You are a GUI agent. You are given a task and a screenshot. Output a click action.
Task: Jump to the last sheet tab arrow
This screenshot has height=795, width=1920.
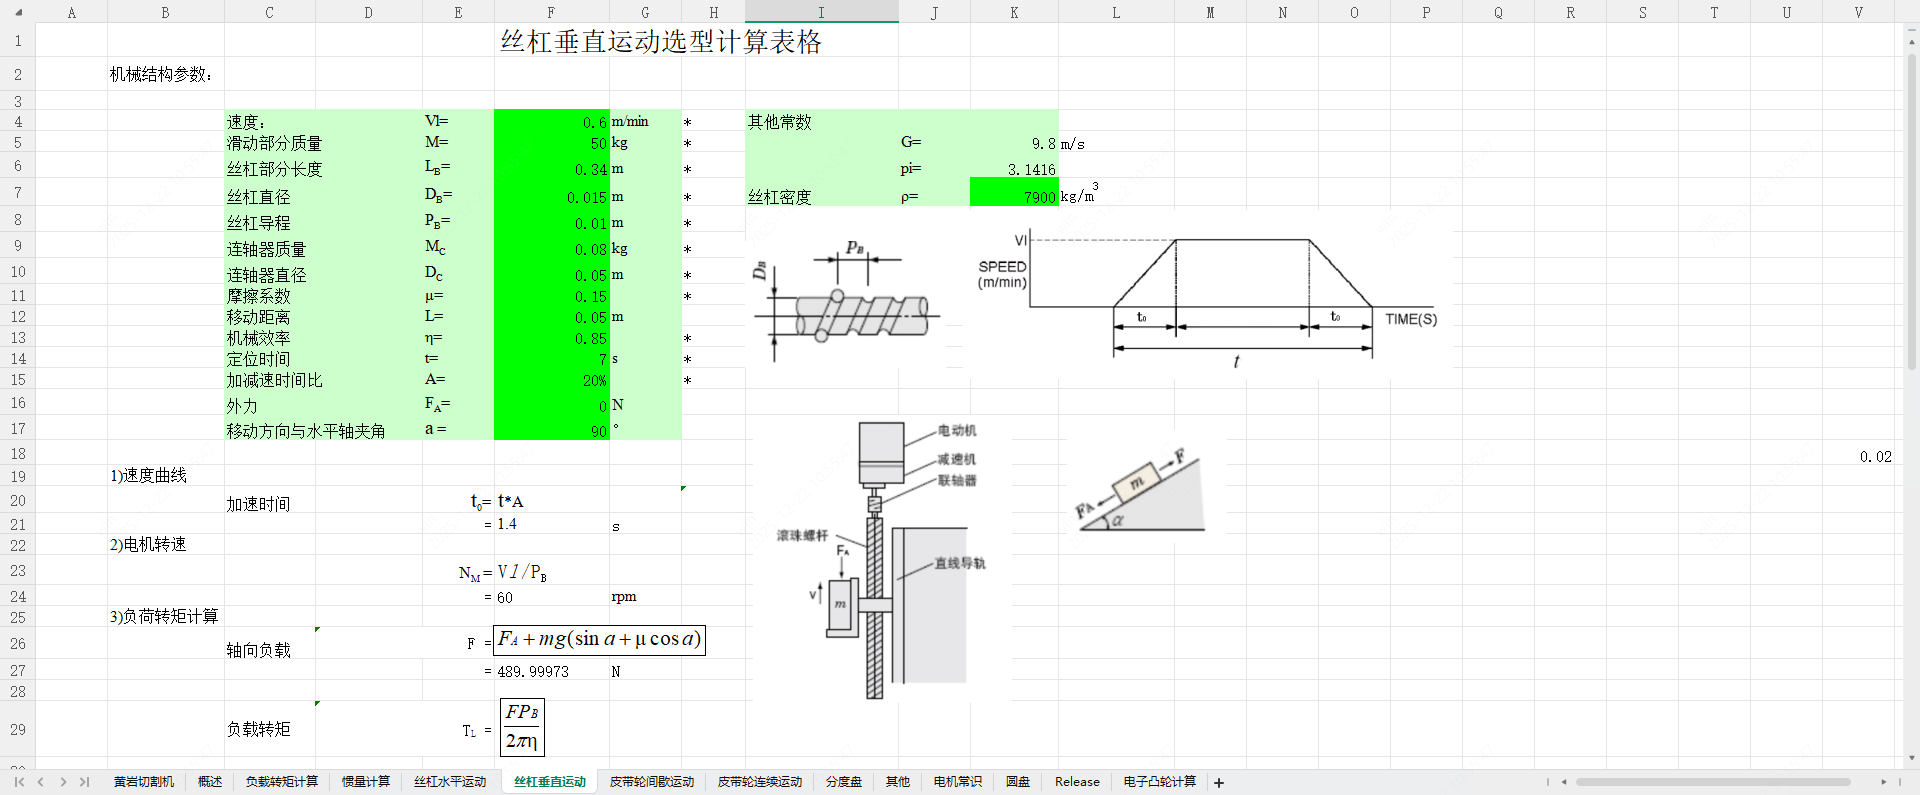pyautogui.click(x=85, y=782)
